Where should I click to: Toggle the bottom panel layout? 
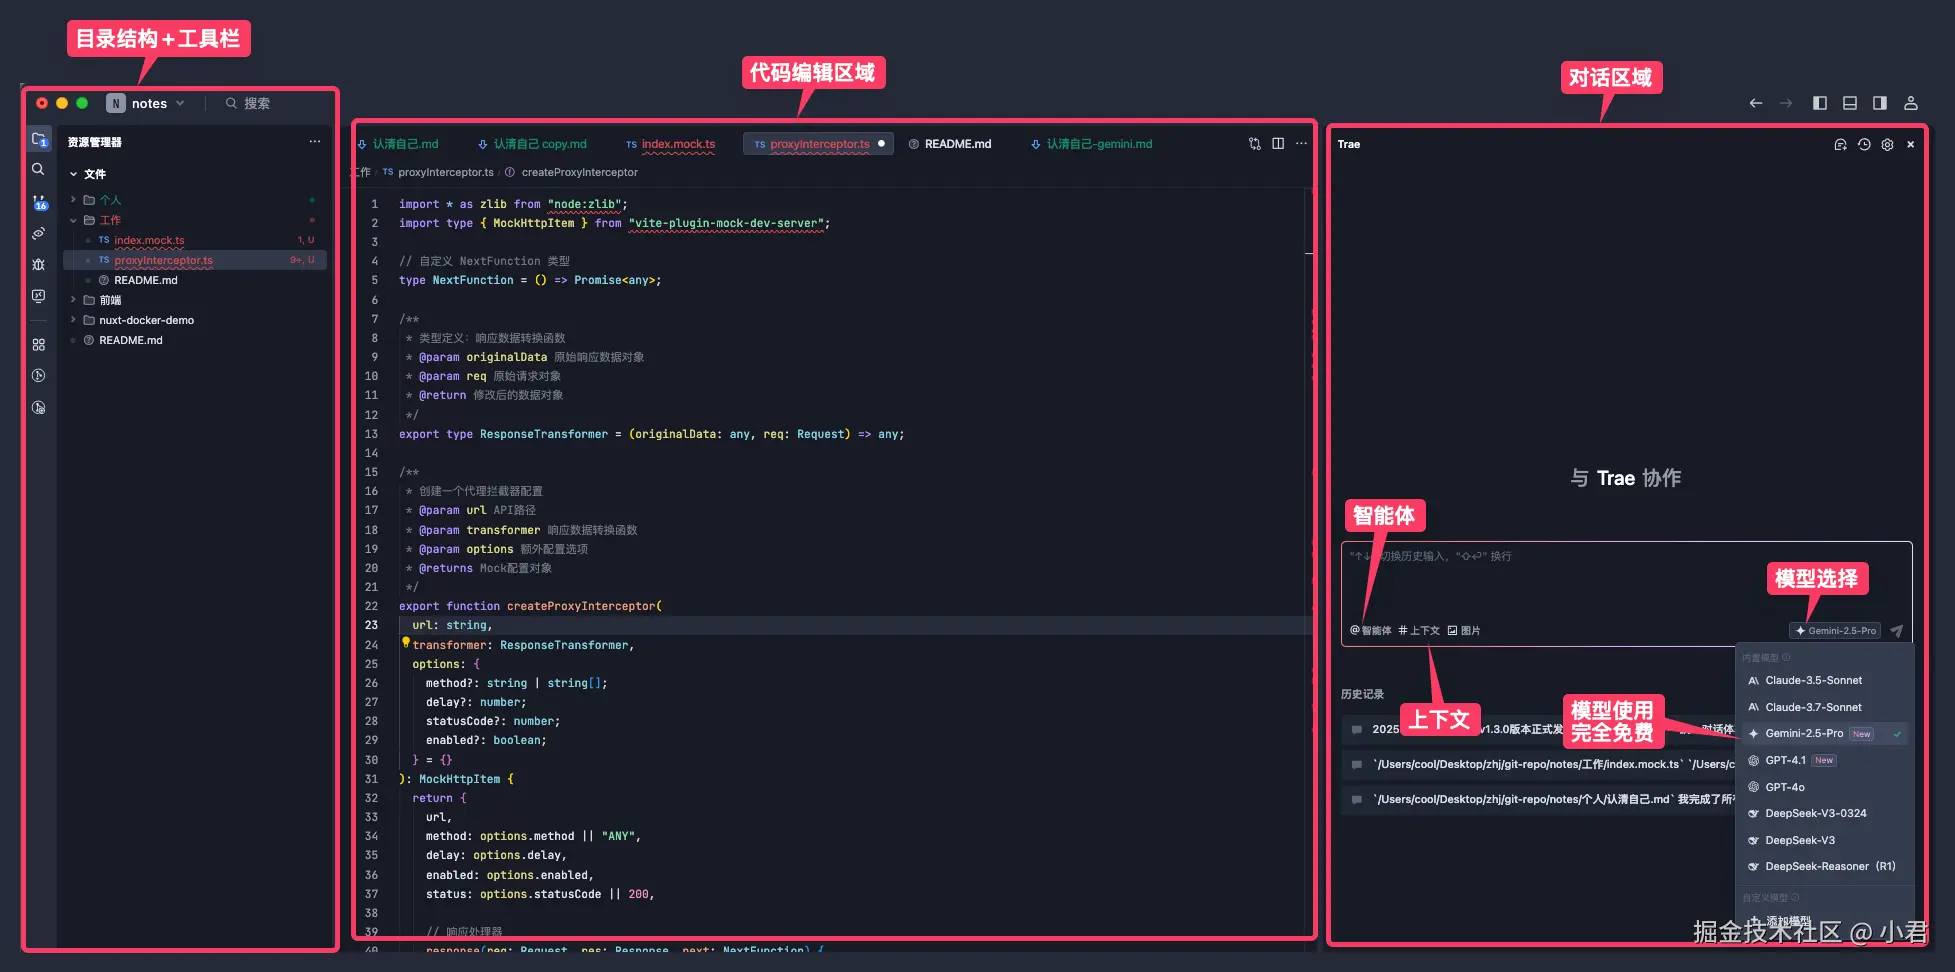click(x=1850, y=103)
